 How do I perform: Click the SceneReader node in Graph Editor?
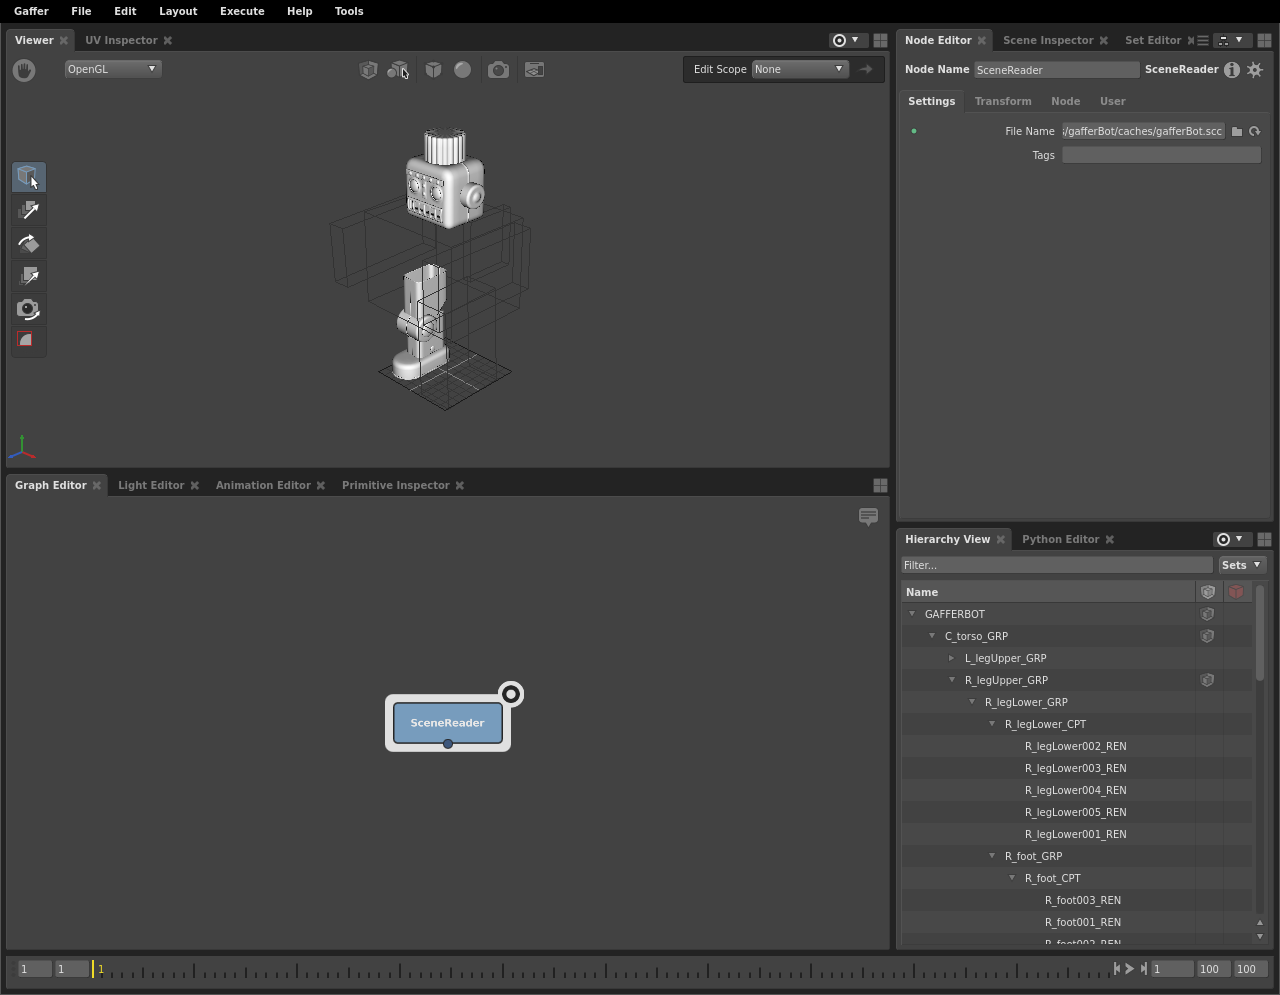pyautogui.click(x=447, y=723)
